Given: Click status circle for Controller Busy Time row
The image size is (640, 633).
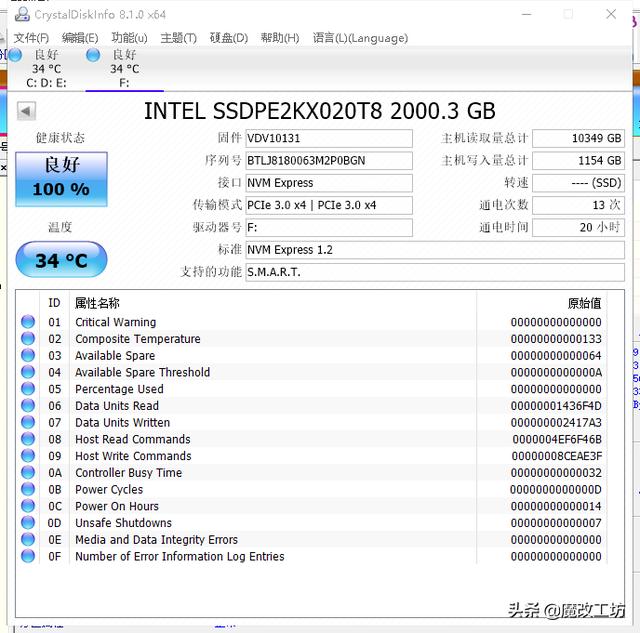Looking at the screenshot, I should pyautogui.click(x=28, y=472).
